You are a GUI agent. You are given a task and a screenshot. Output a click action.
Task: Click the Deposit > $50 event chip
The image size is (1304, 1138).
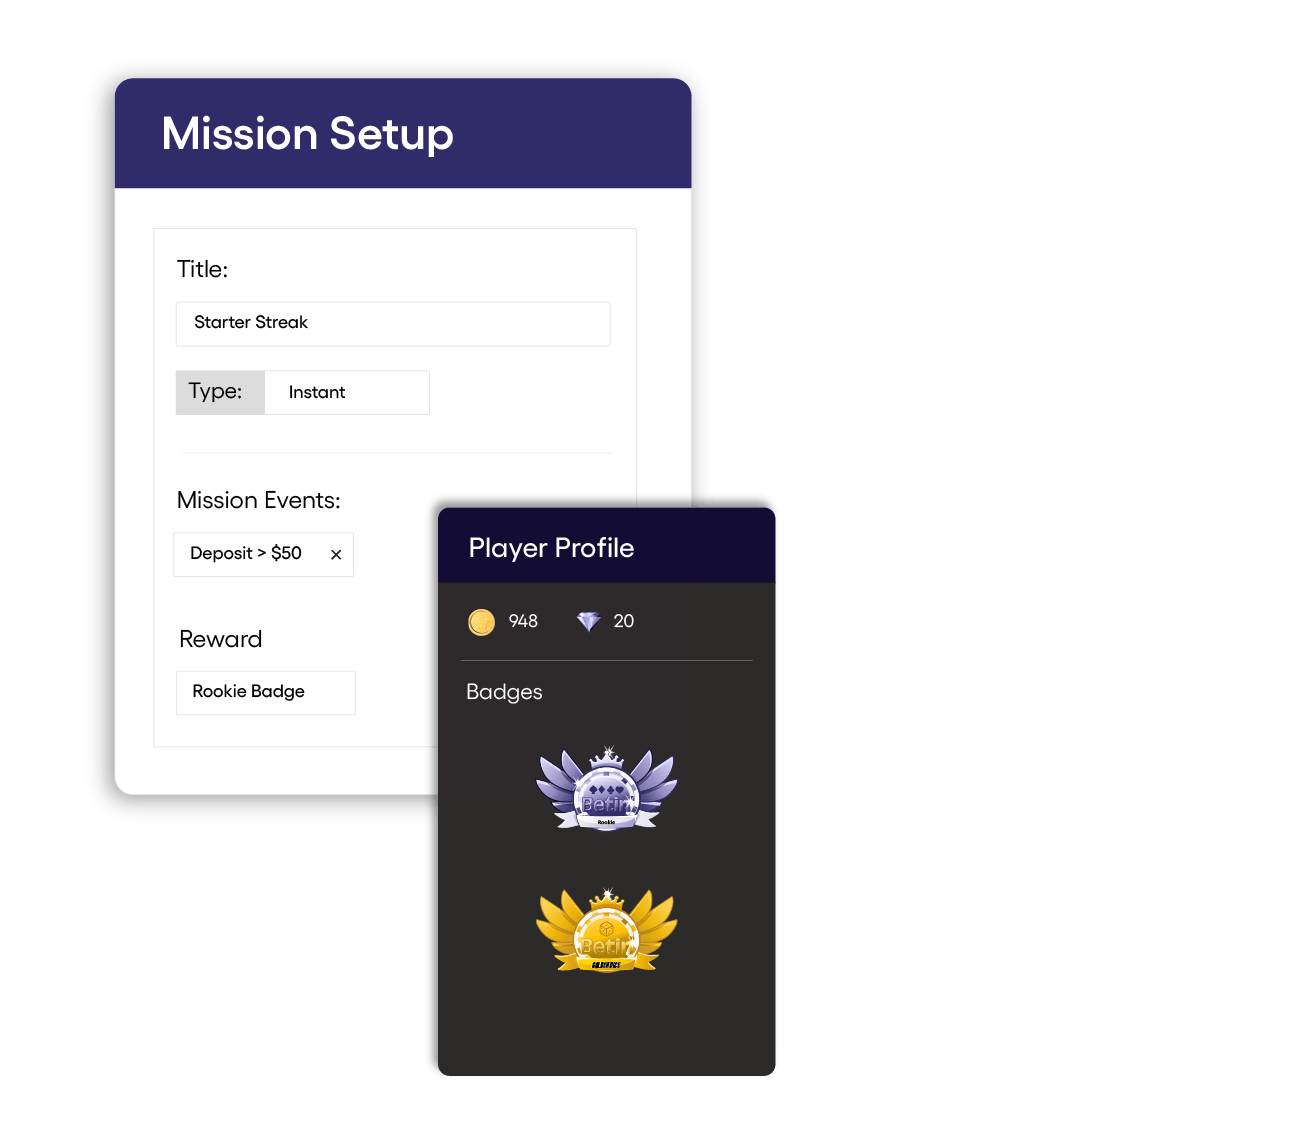[x=264, y=554]
